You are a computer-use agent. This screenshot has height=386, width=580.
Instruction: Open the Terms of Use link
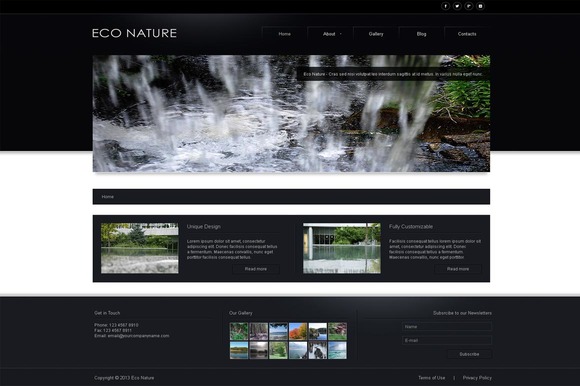click(432, 378)
